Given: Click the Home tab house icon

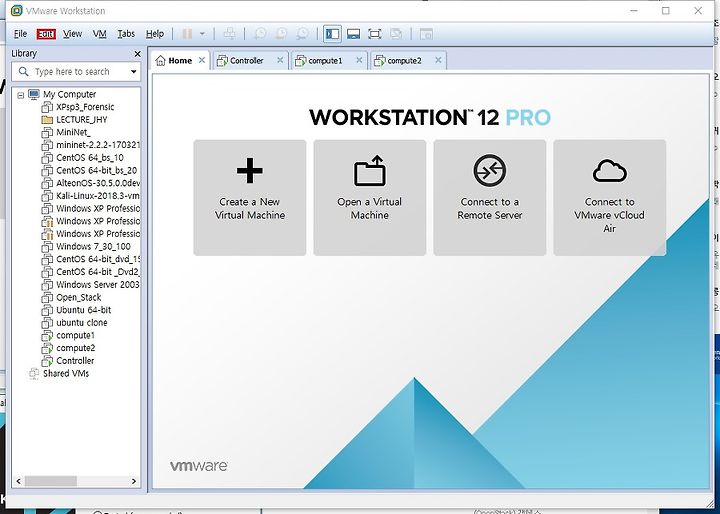Looking at the screenshot, I should [x=160, y=60].
